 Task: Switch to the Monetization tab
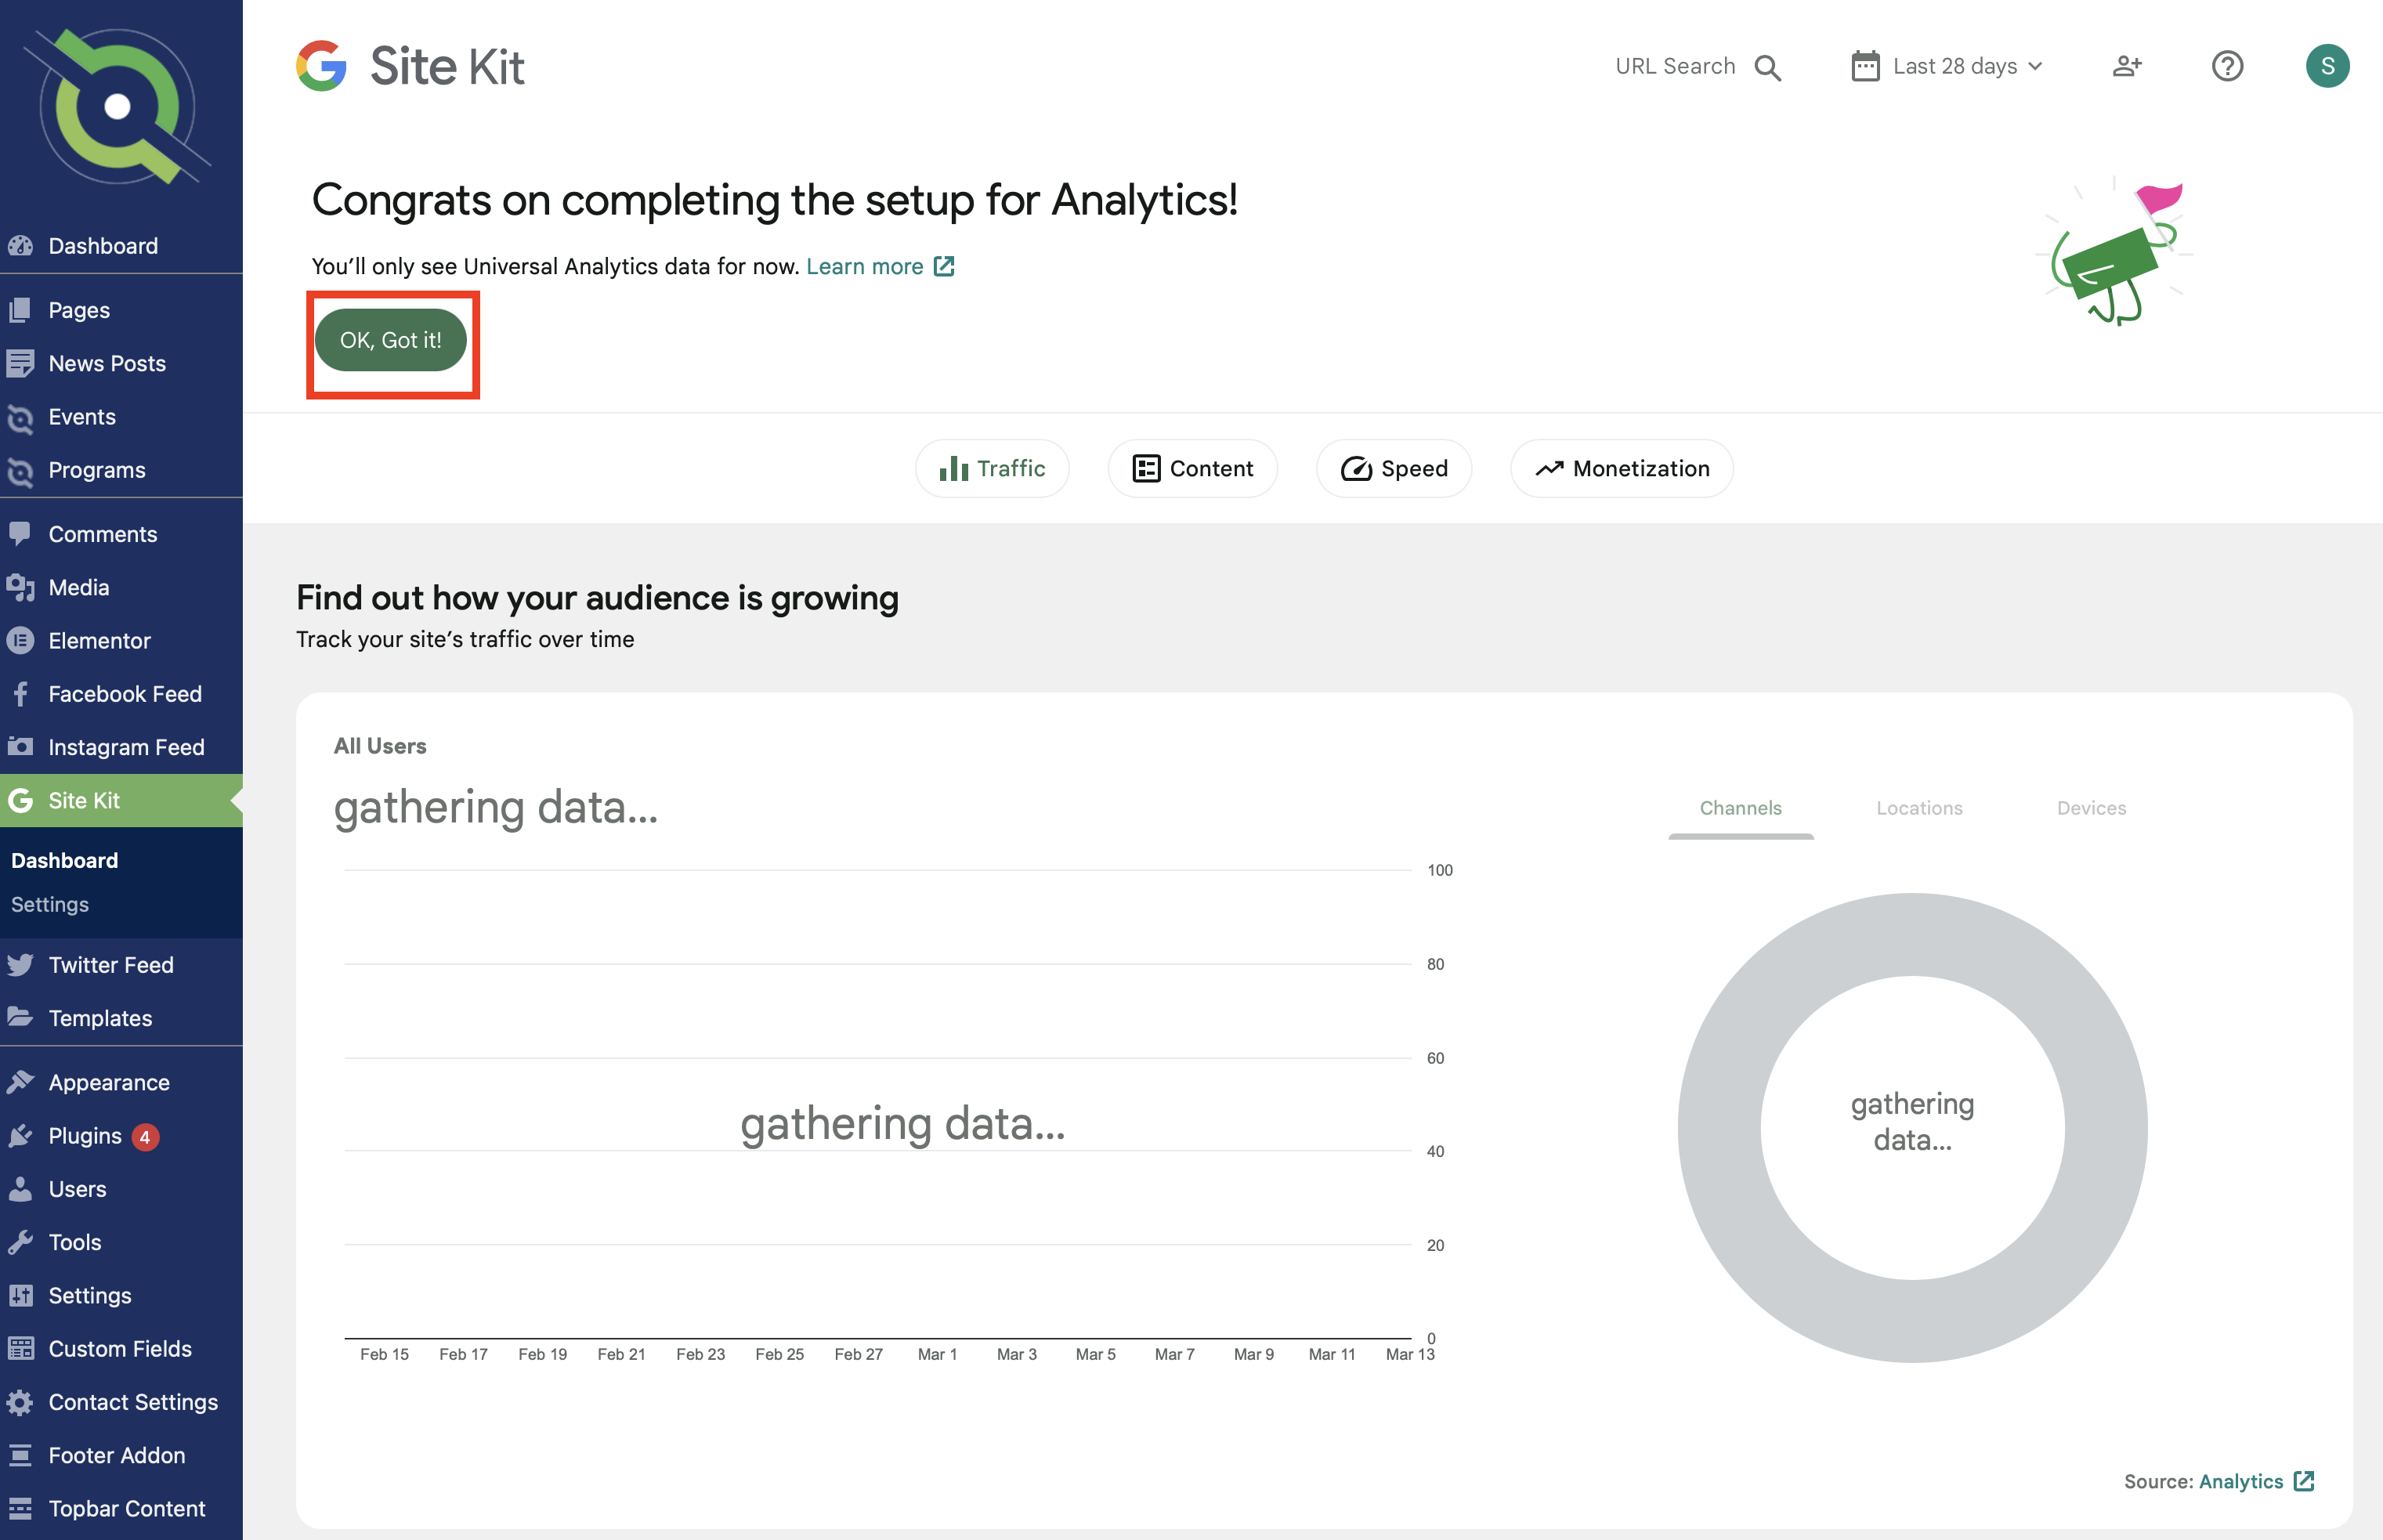[x=1621, y=468]
